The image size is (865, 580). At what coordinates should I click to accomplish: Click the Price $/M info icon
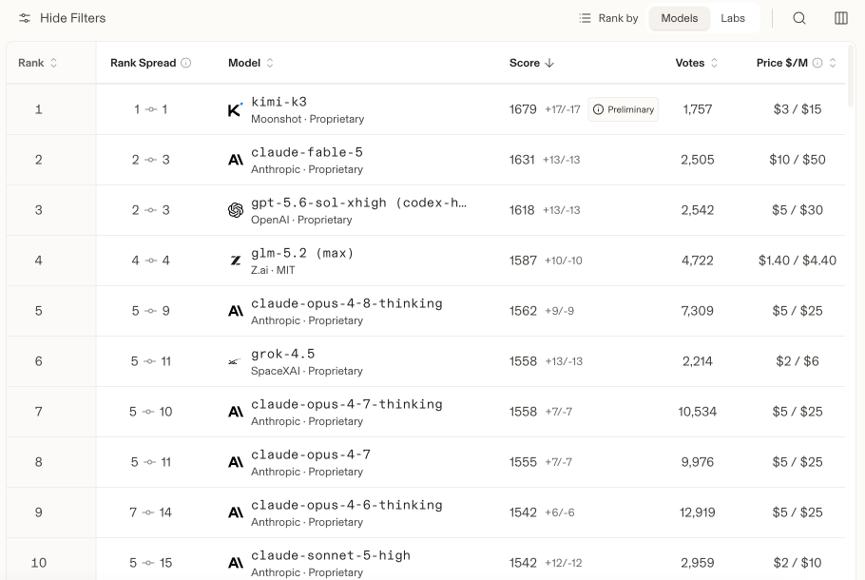click(x=818, y=63)
